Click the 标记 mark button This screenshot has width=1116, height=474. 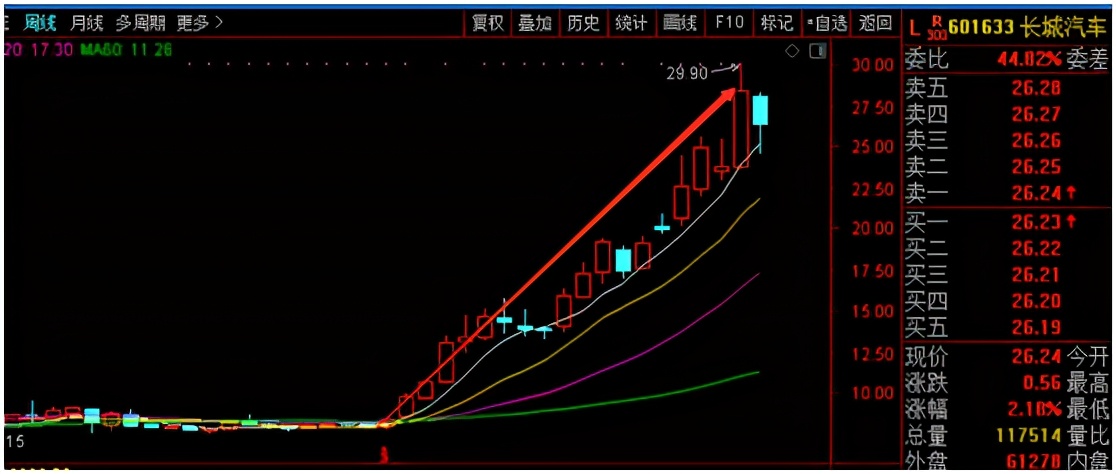pyautogui.click(x=777, y=23)
